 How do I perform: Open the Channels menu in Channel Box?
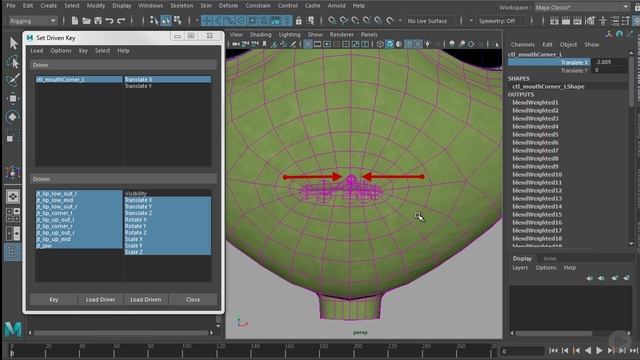pyautogui.click(x=522, y=44)
